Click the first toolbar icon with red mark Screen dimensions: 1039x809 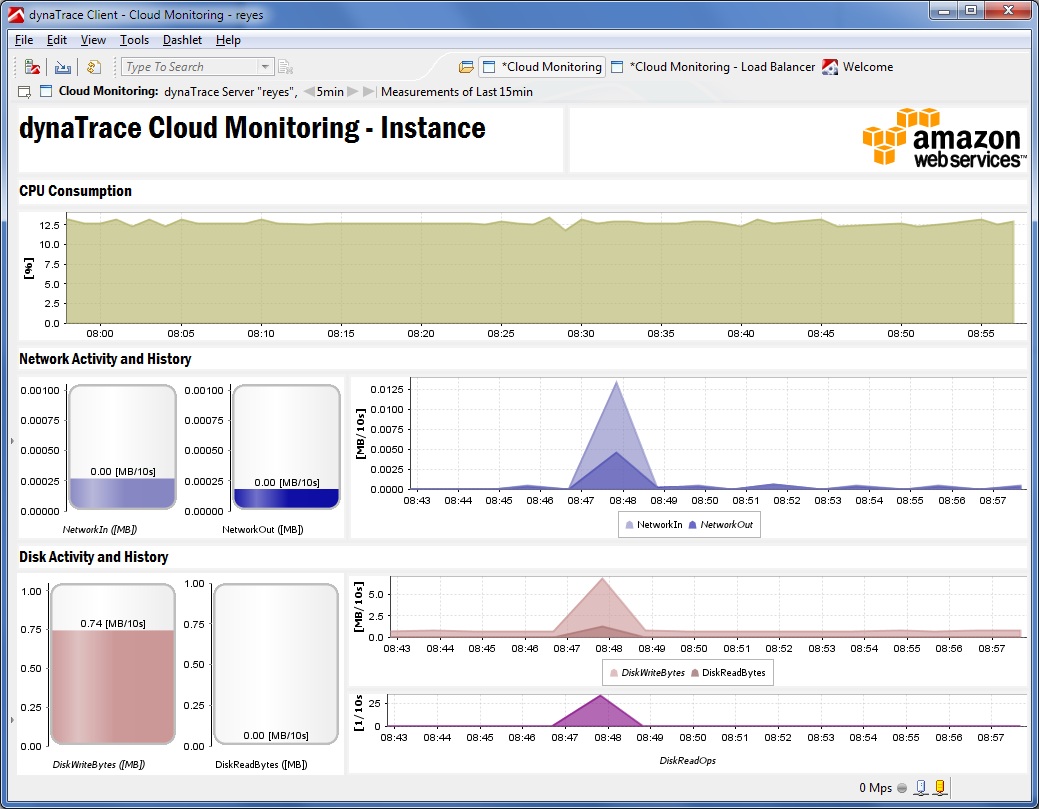click(x=32, y=67)
